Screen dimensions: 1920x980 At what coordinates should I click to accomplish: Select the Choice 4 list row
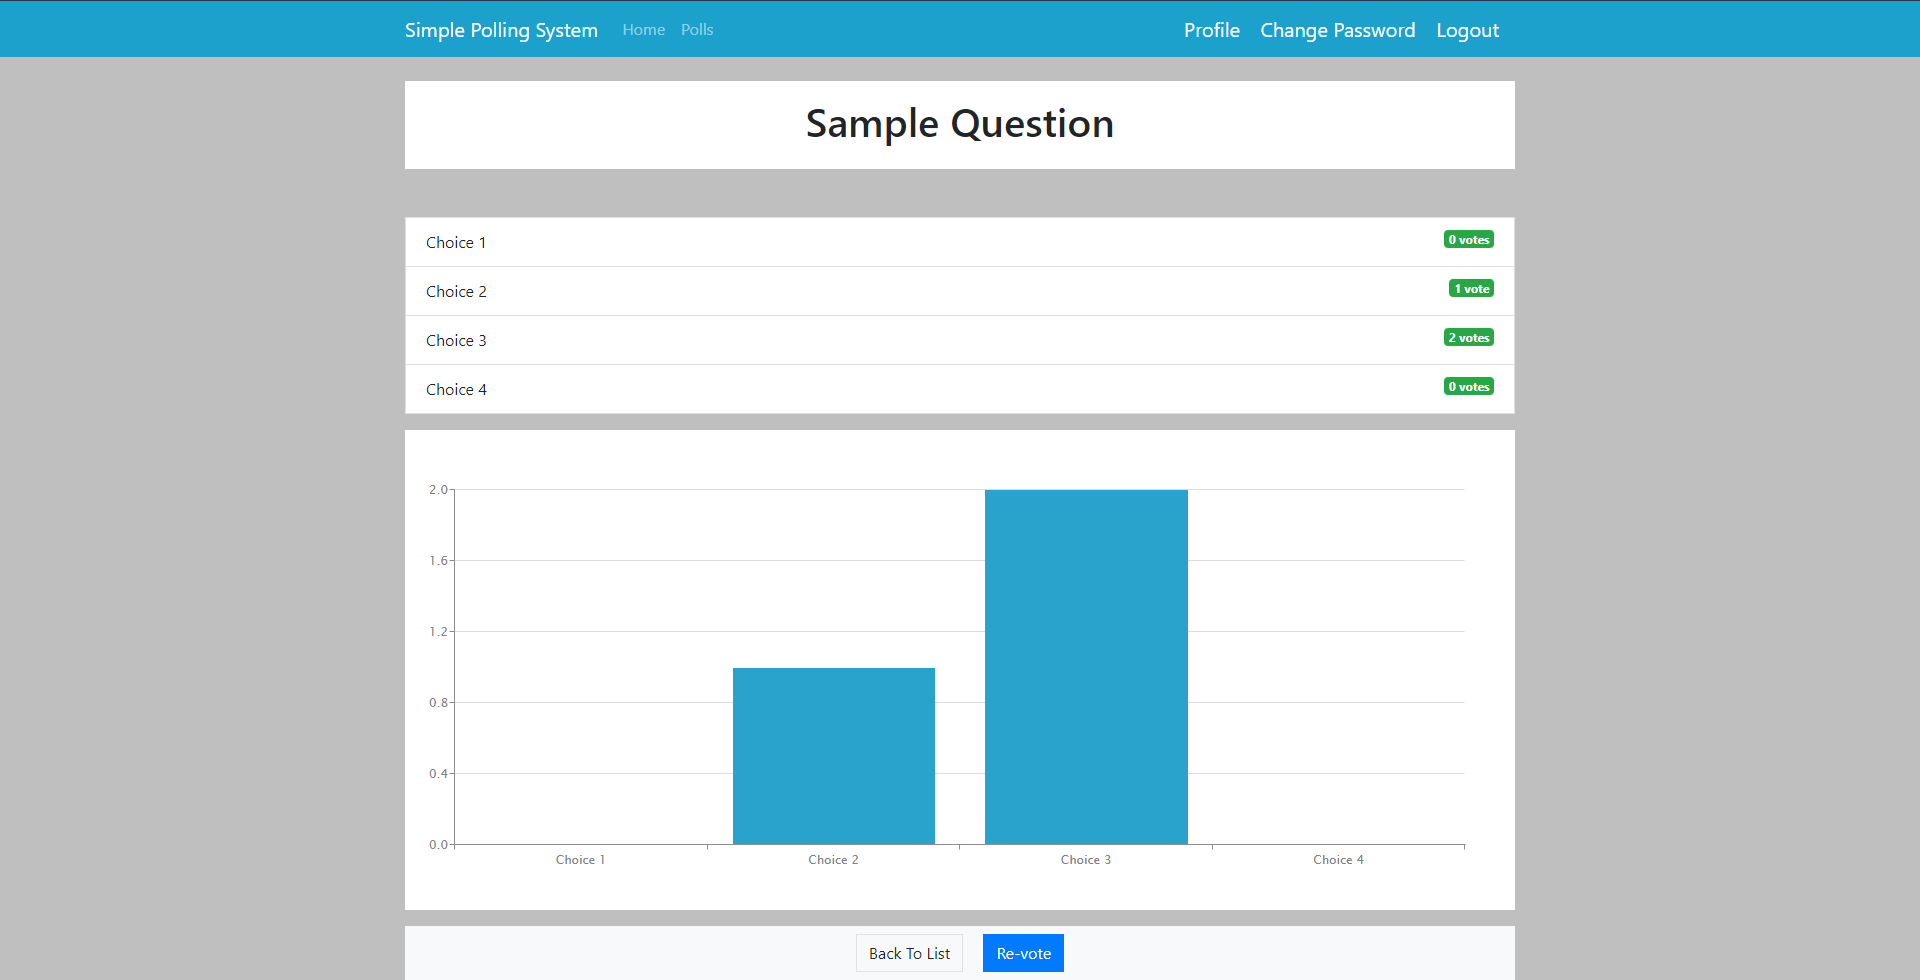(x=960, y=389)
